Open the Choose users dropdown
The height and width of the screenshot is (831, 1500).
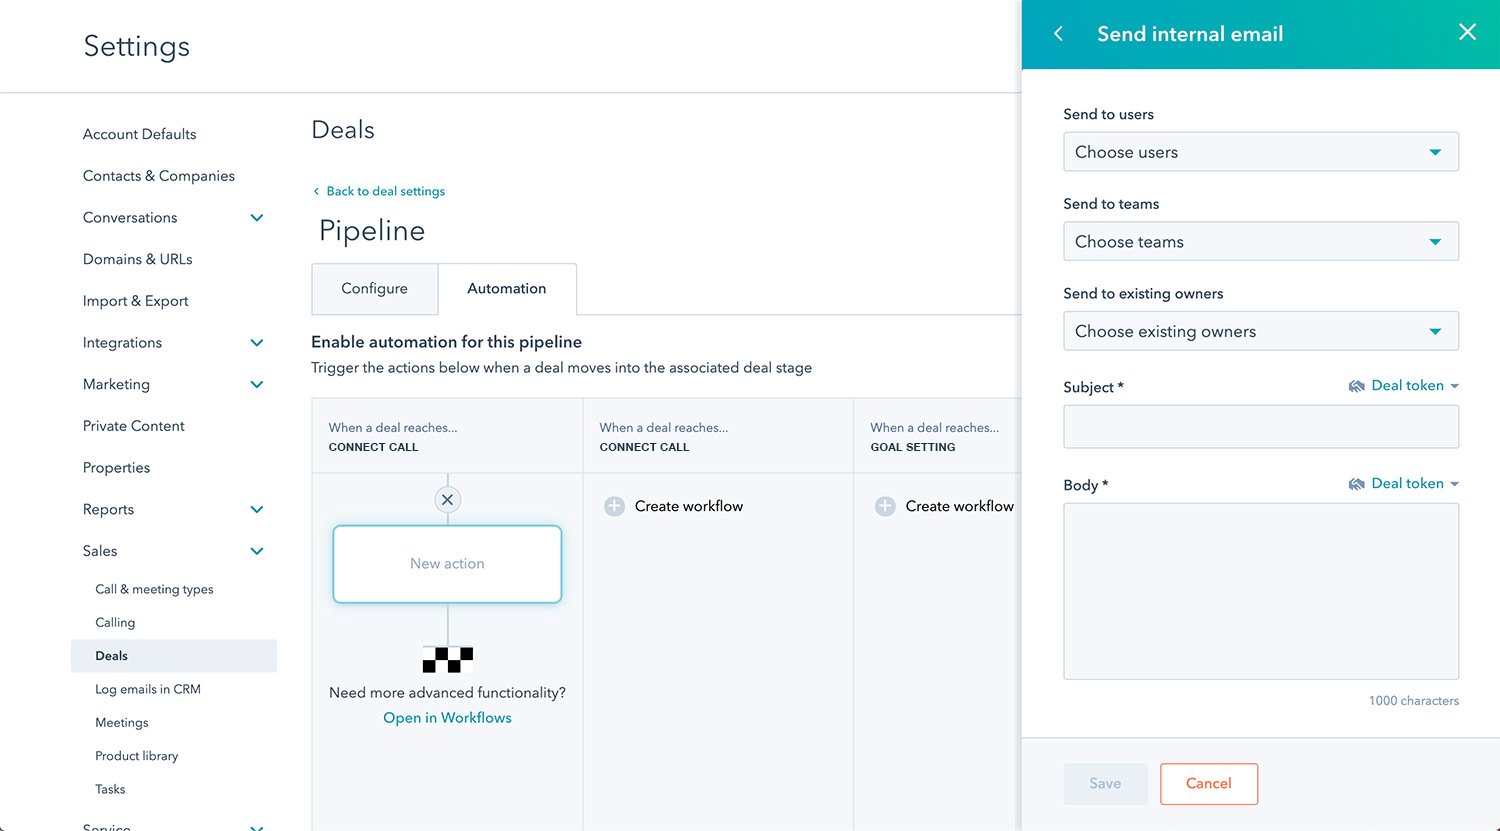pos(1261,152)
